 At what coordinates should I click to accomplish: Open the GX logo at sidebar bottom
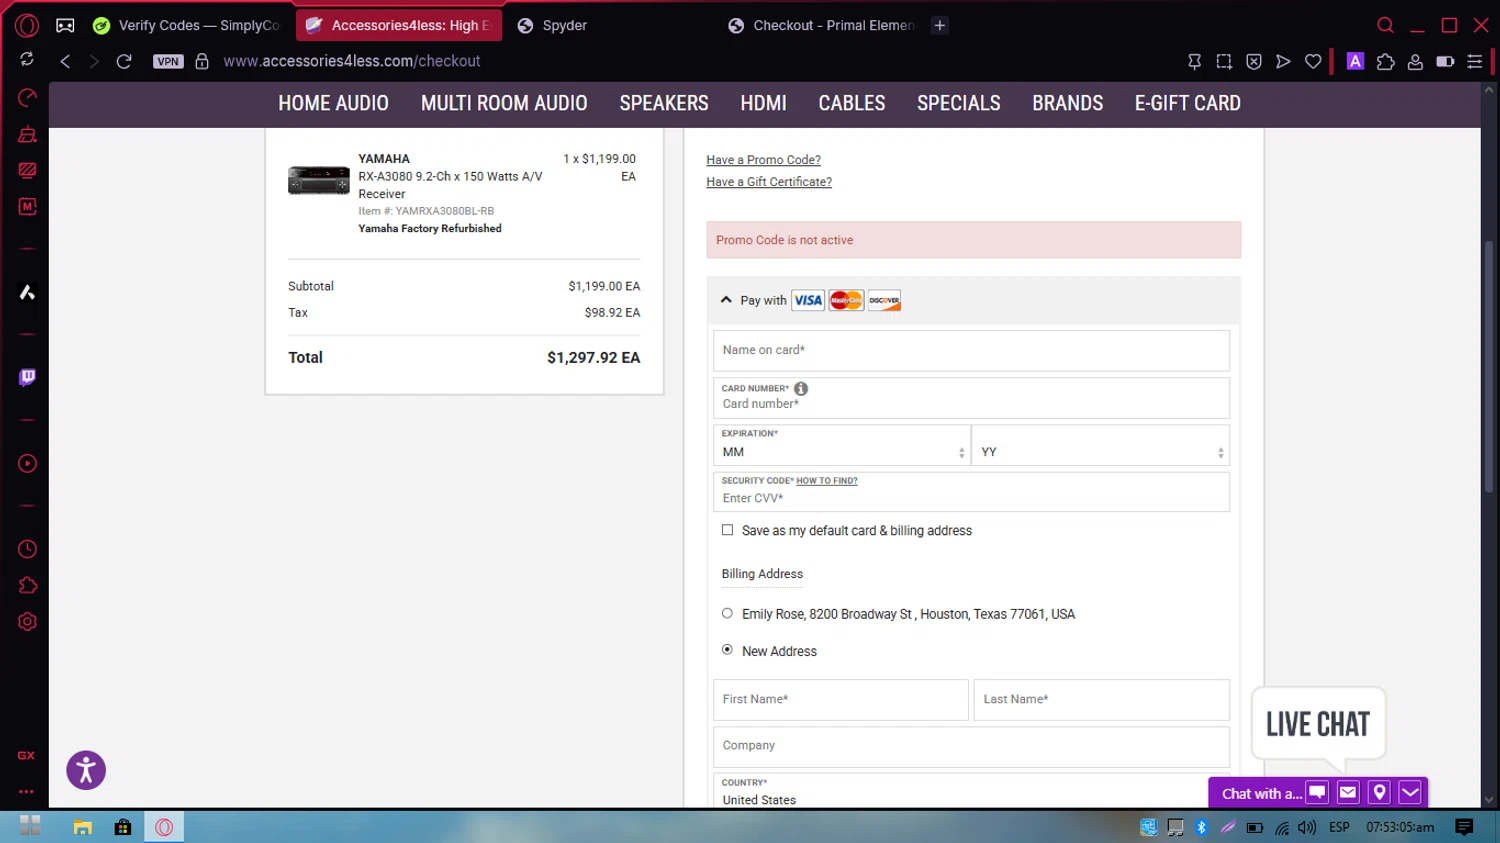click(26, 755)
